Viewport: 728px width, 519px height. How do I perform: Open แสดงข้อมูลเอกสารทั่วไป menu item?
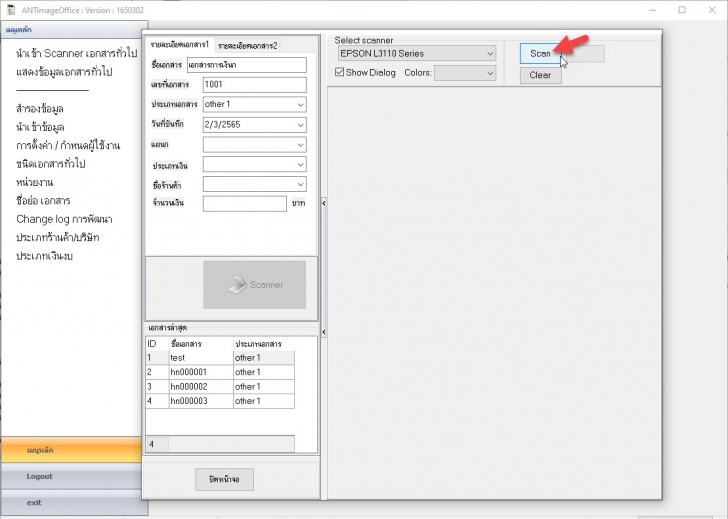64,72
